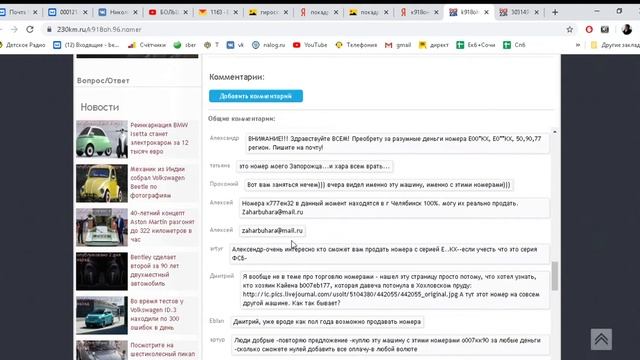Expand the bookmarks overflow chevron

(578, 45)
